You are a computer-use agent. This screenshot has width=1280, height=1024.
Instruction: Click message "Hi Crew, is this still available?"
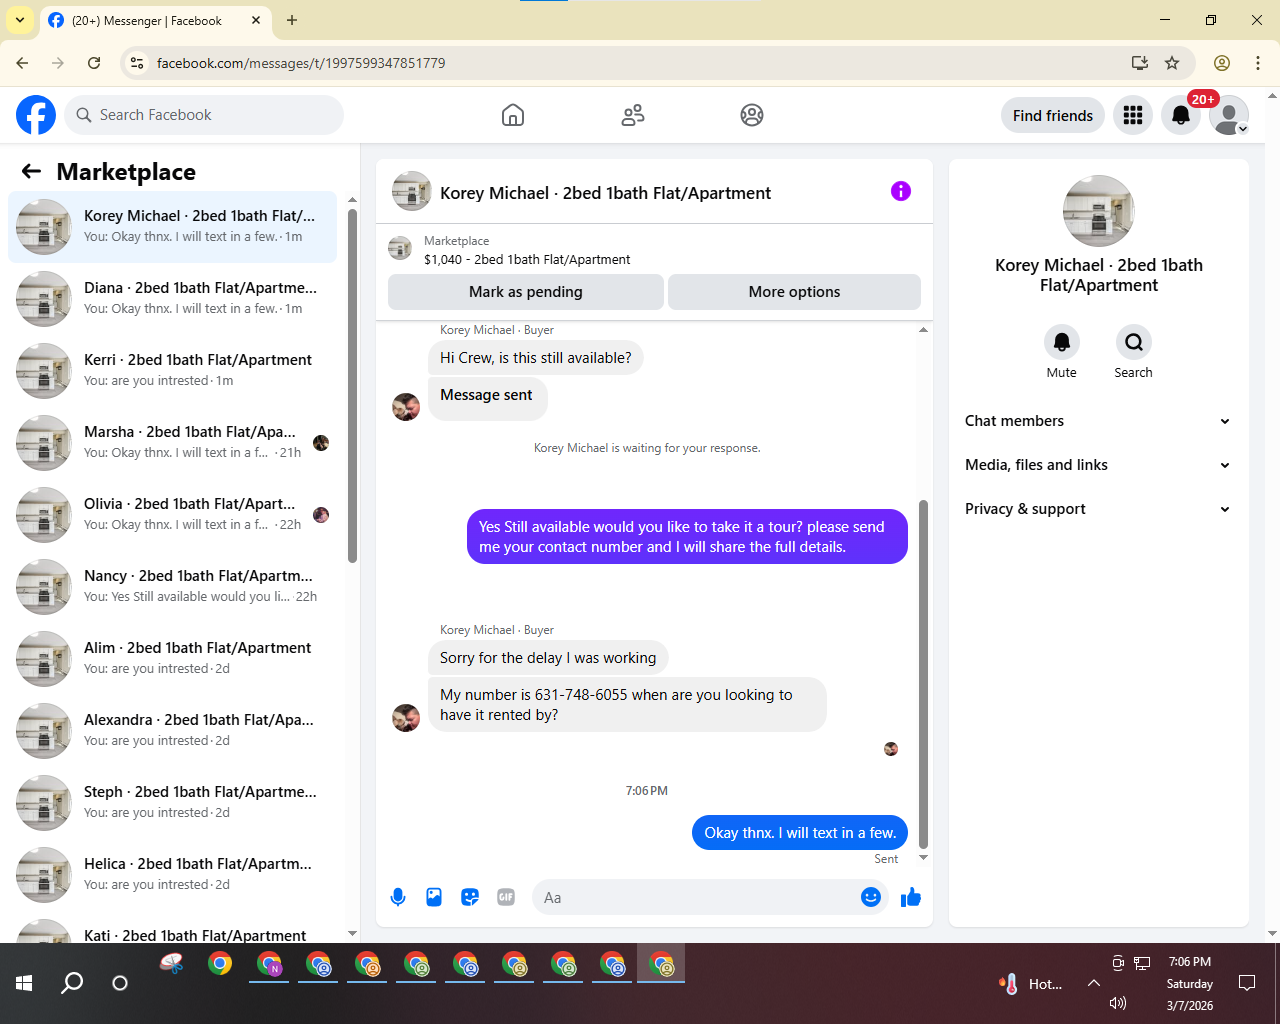(x=536, y=358)
